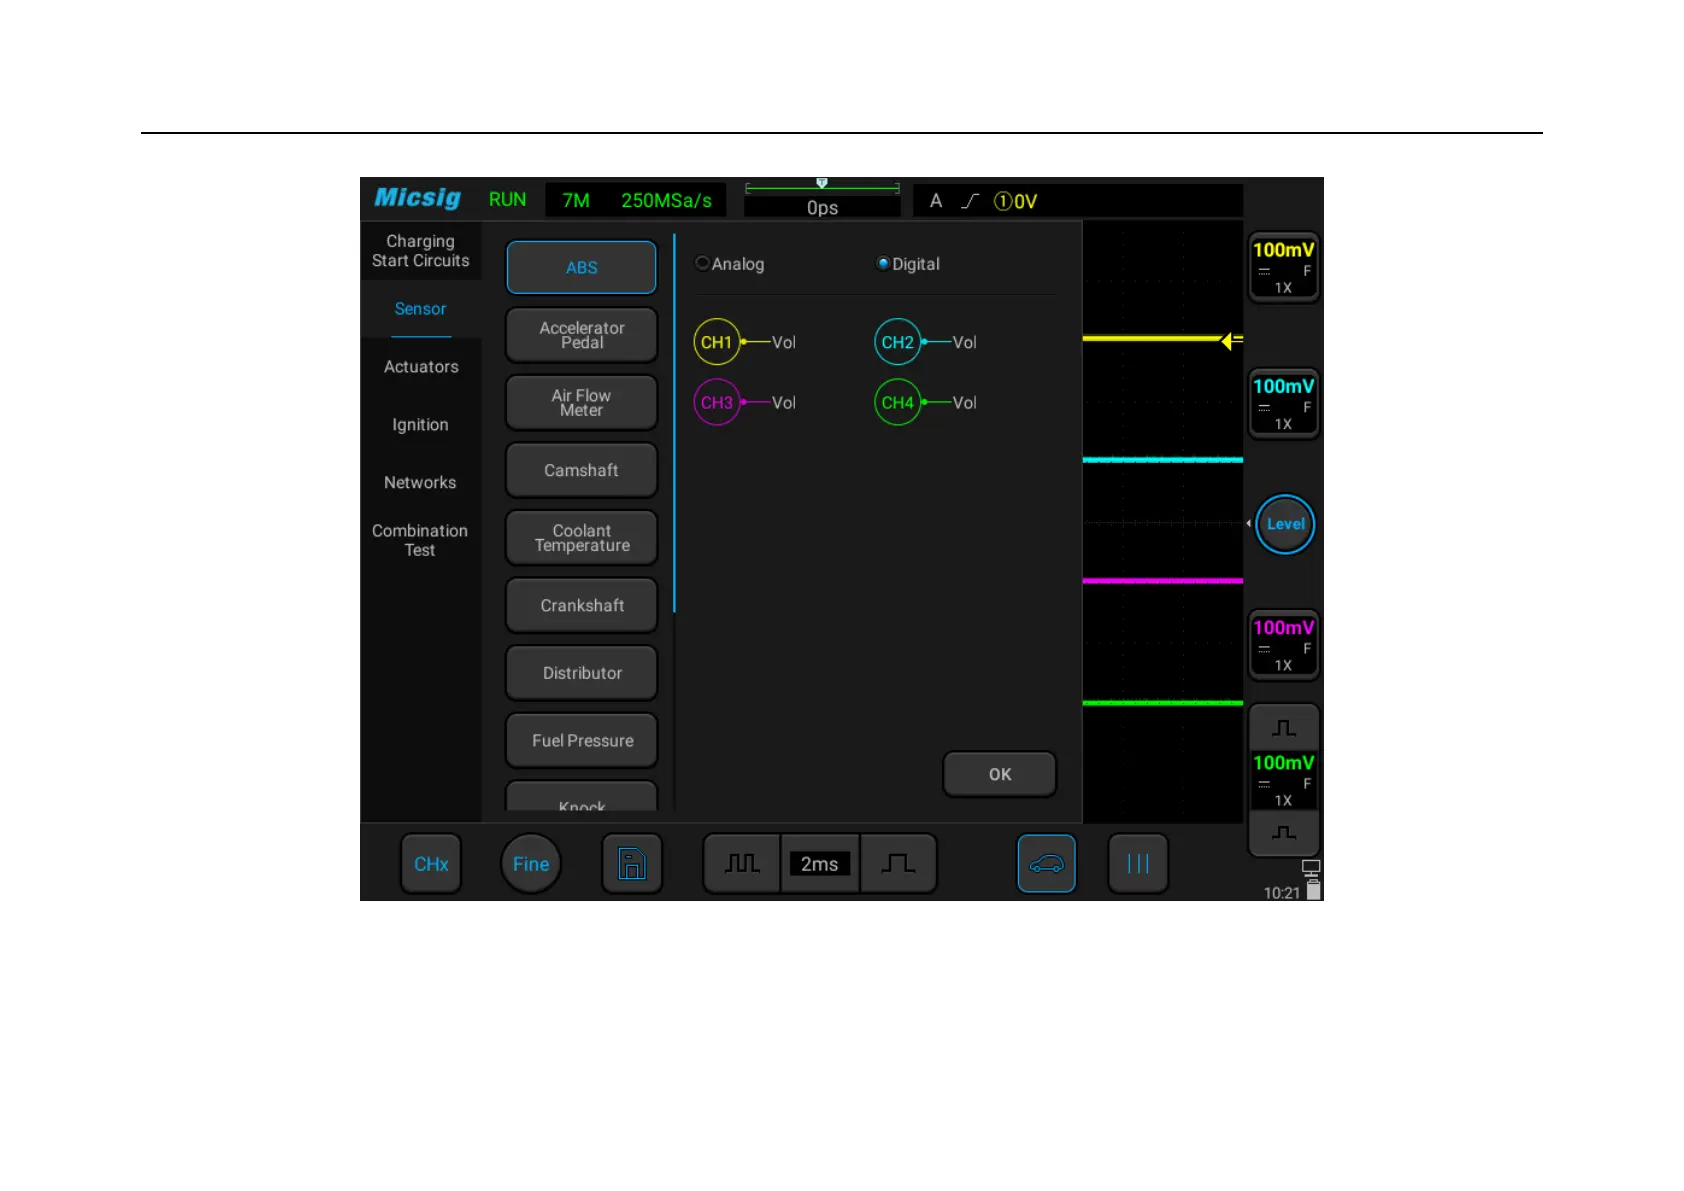Click the 10:21 clock display
Screen dimensions: 1684x1191
click(x=1281, y=892)
